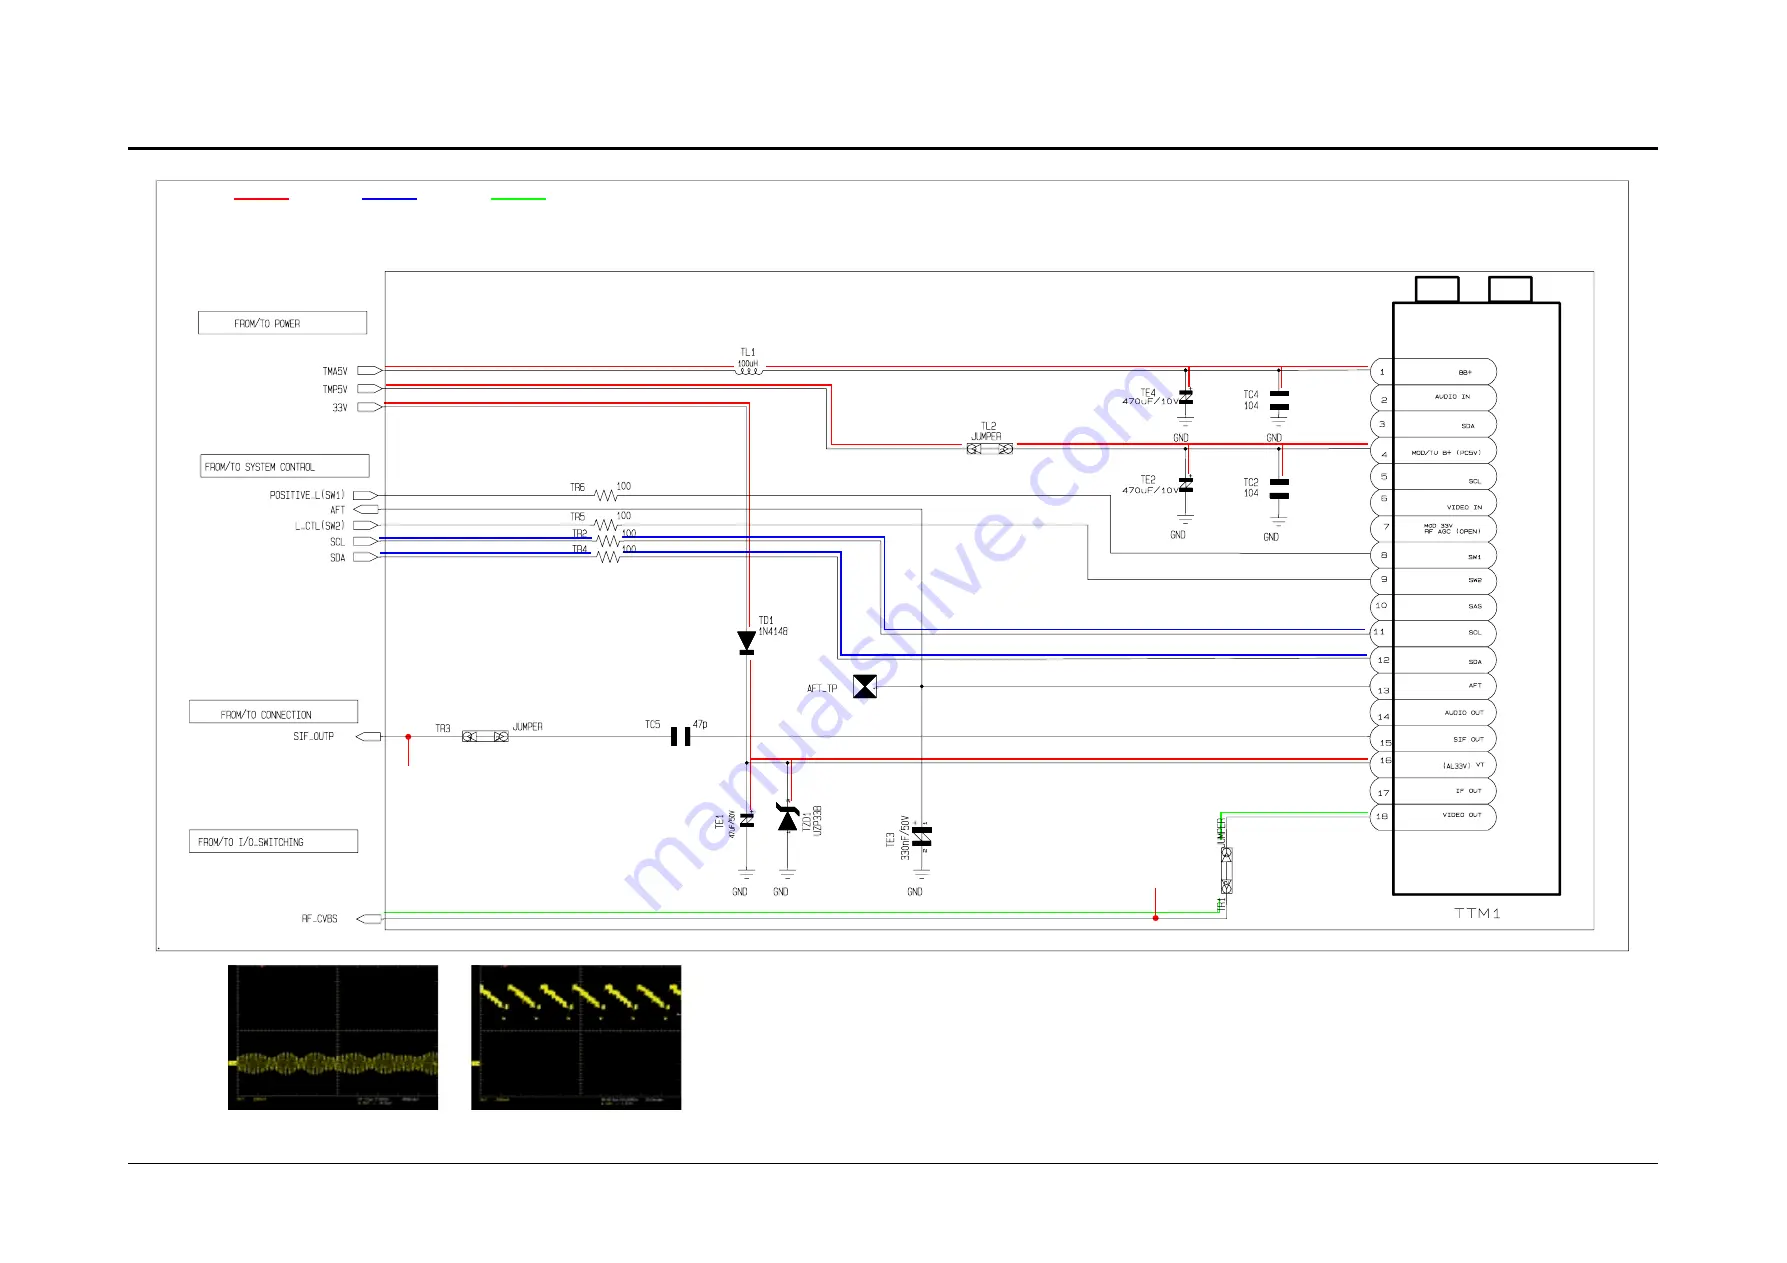Screen dimensions: 1787x1263
Task: Click the 33V port arrow symbol
Action: (x=369, y=407)
